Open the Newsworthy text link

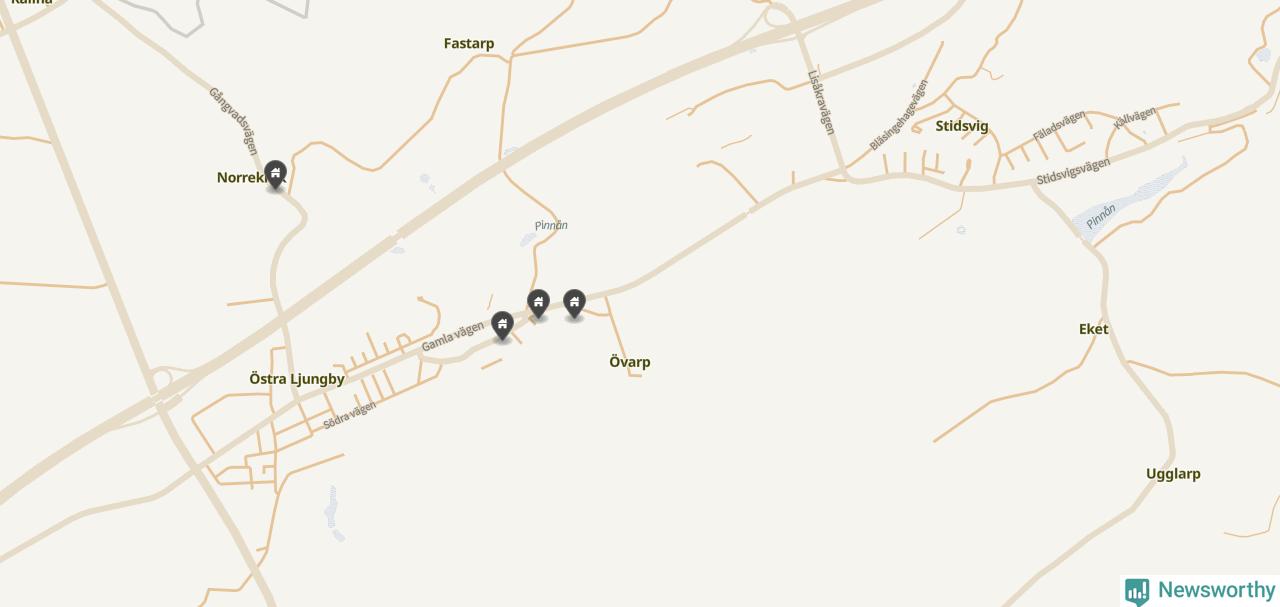(1215, 590)
